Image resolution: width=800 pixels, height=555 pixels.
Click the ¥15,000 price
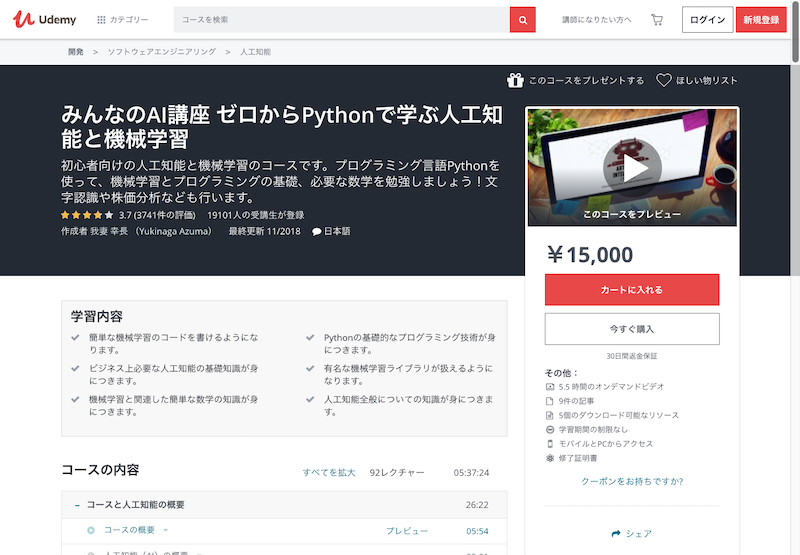click(590, 255)
